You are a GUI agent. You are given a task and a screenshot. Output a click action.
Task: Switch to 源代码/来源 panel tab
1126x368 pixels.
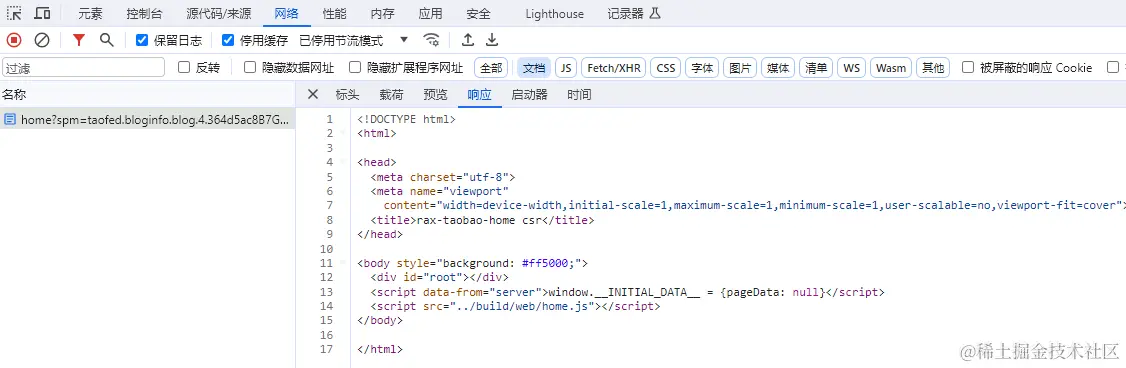tap(218, 14)
